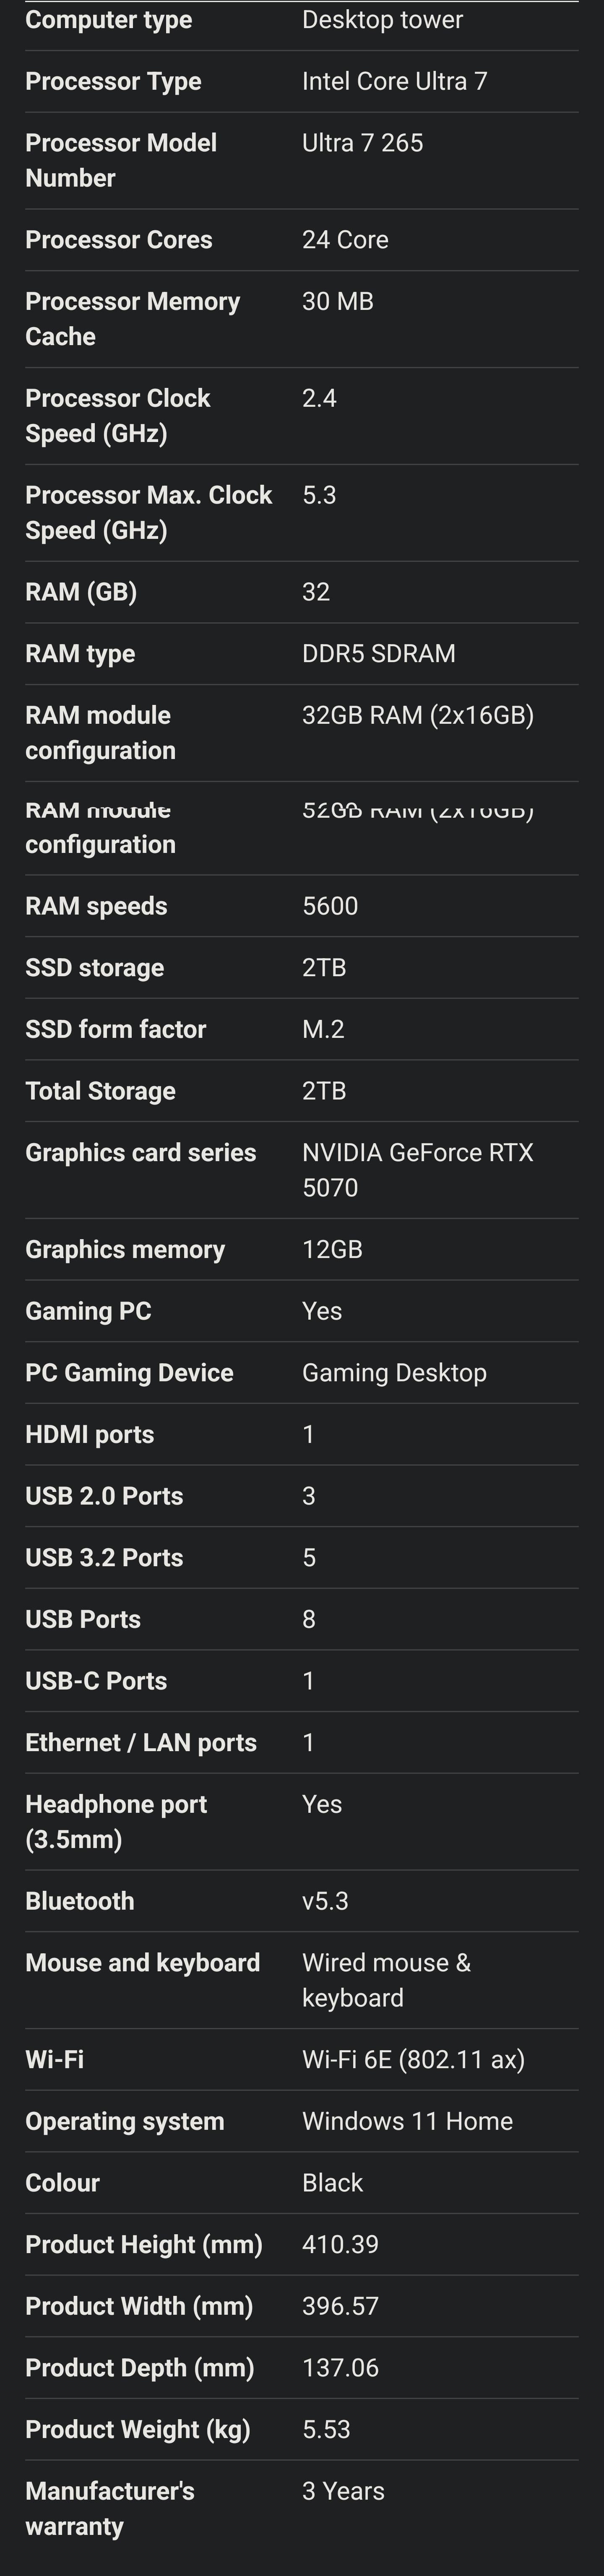Click the Wi-Fi 6E (802.11 ax) value

pyautogui.click(x=413, y=2059)
